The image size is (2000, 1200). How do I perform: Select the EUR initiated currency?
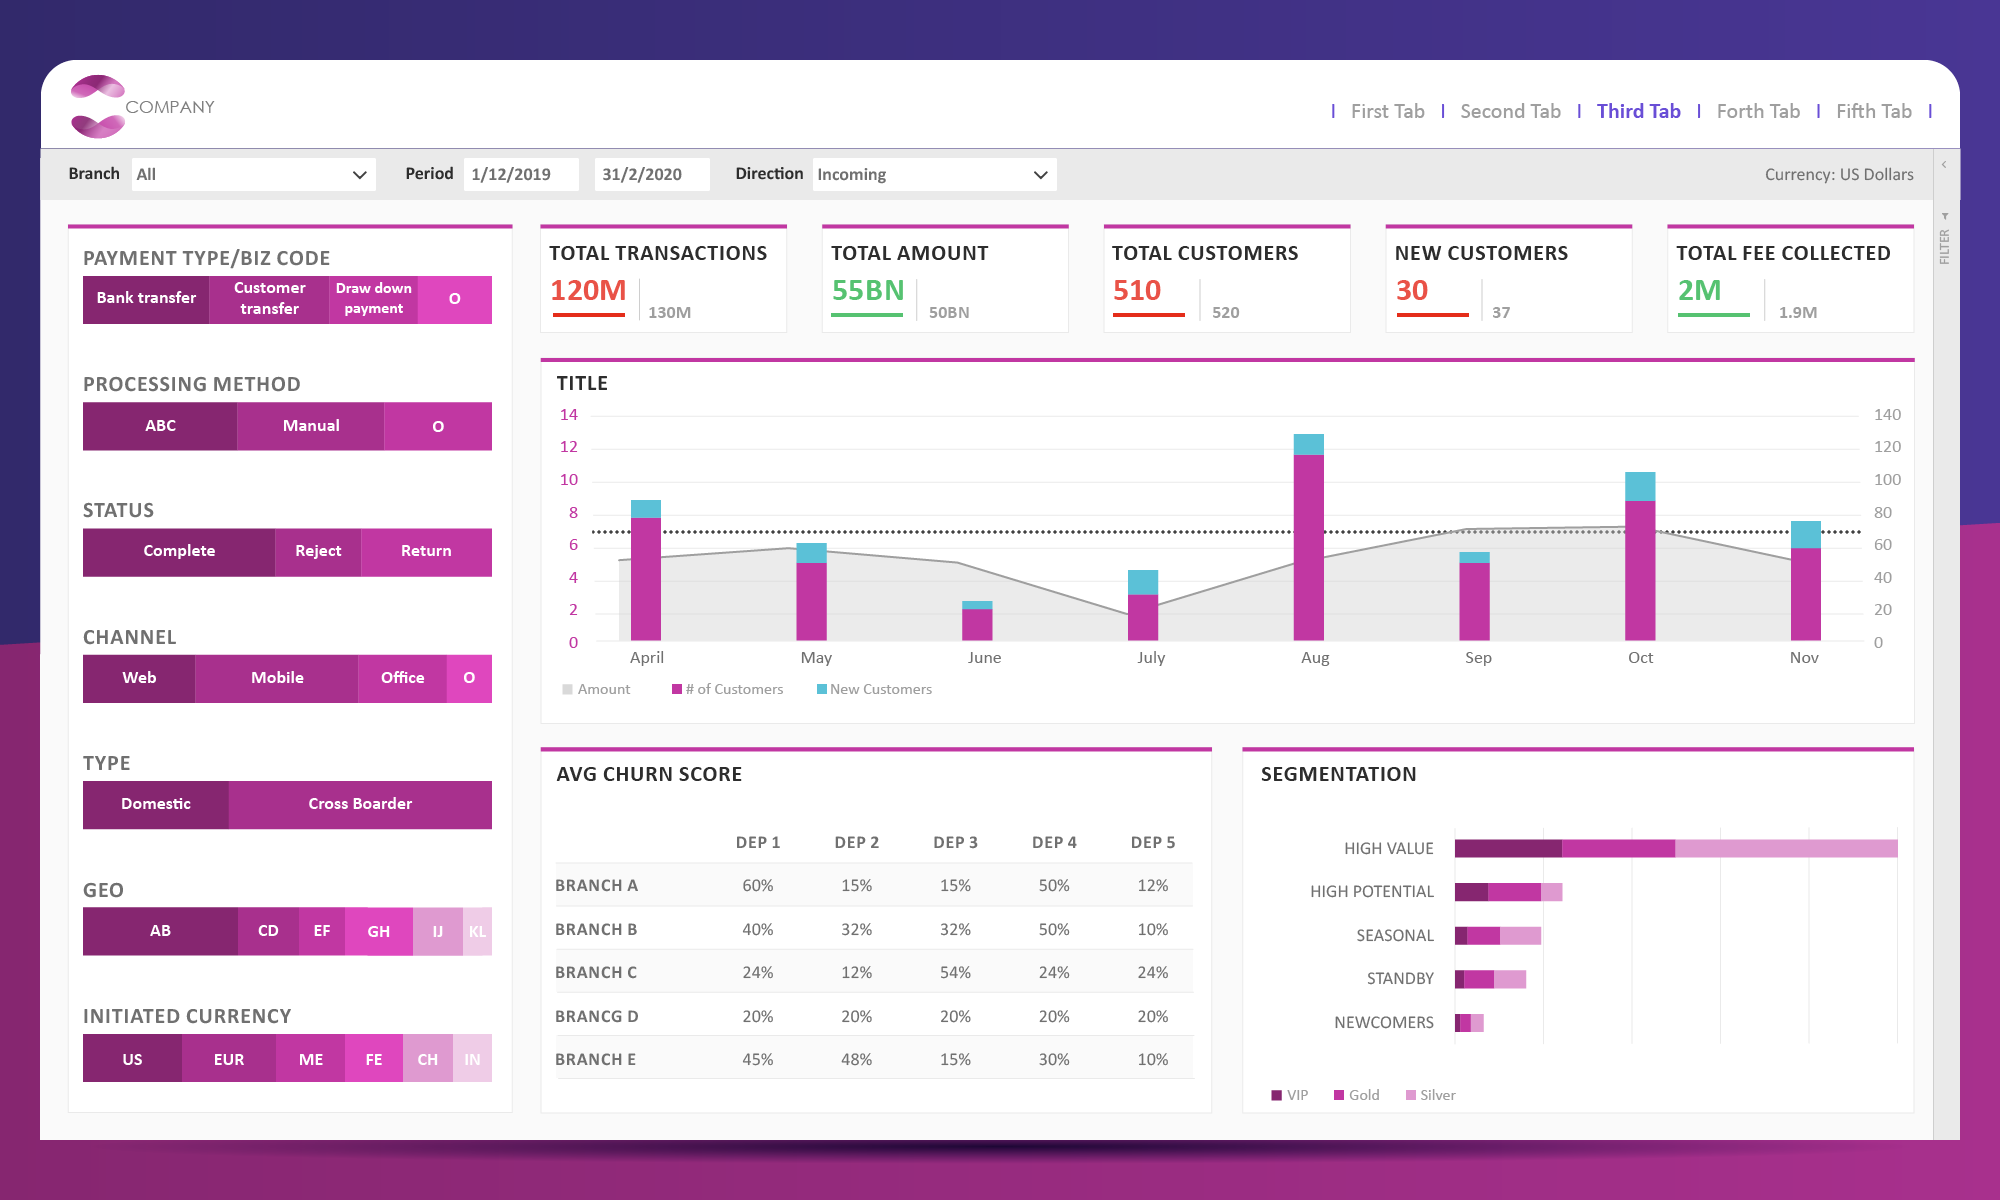click(x=229, y=1059)
